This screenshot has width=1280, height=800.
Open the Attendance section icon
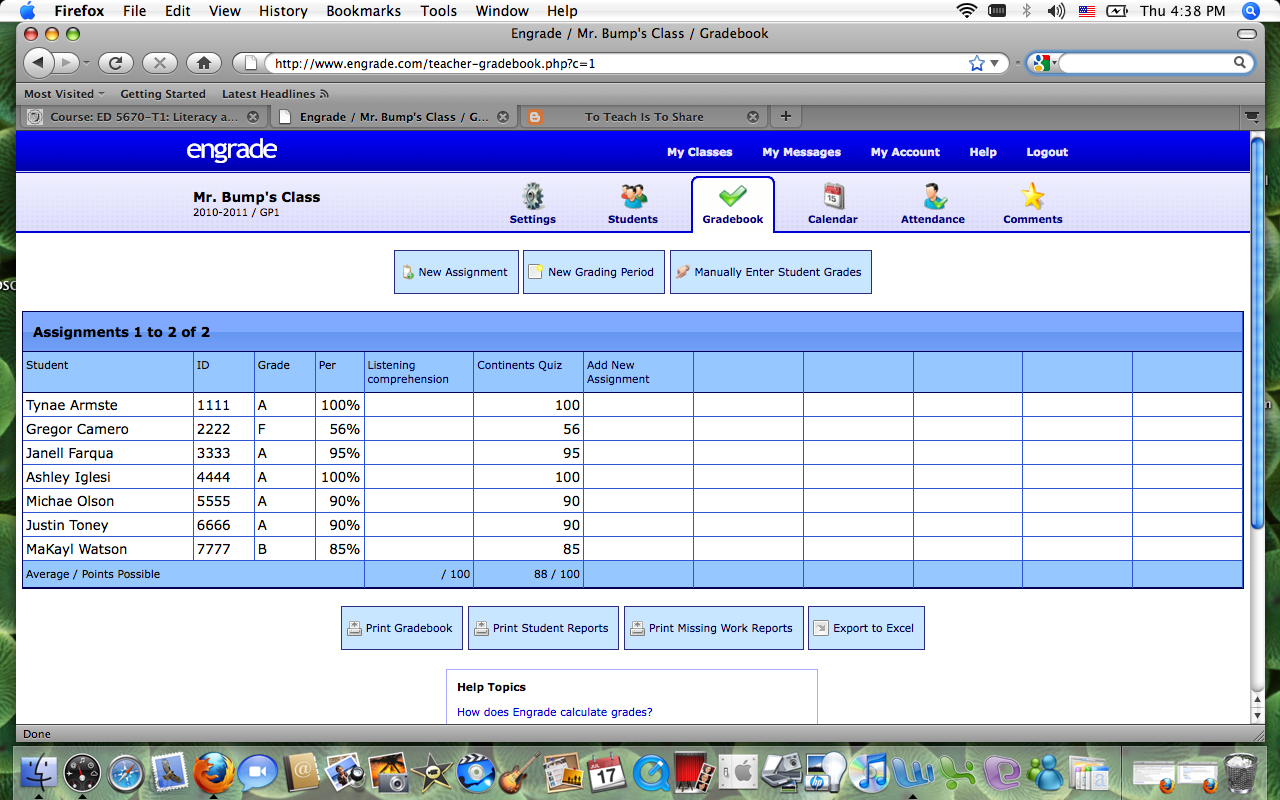[x=933, y=196]
